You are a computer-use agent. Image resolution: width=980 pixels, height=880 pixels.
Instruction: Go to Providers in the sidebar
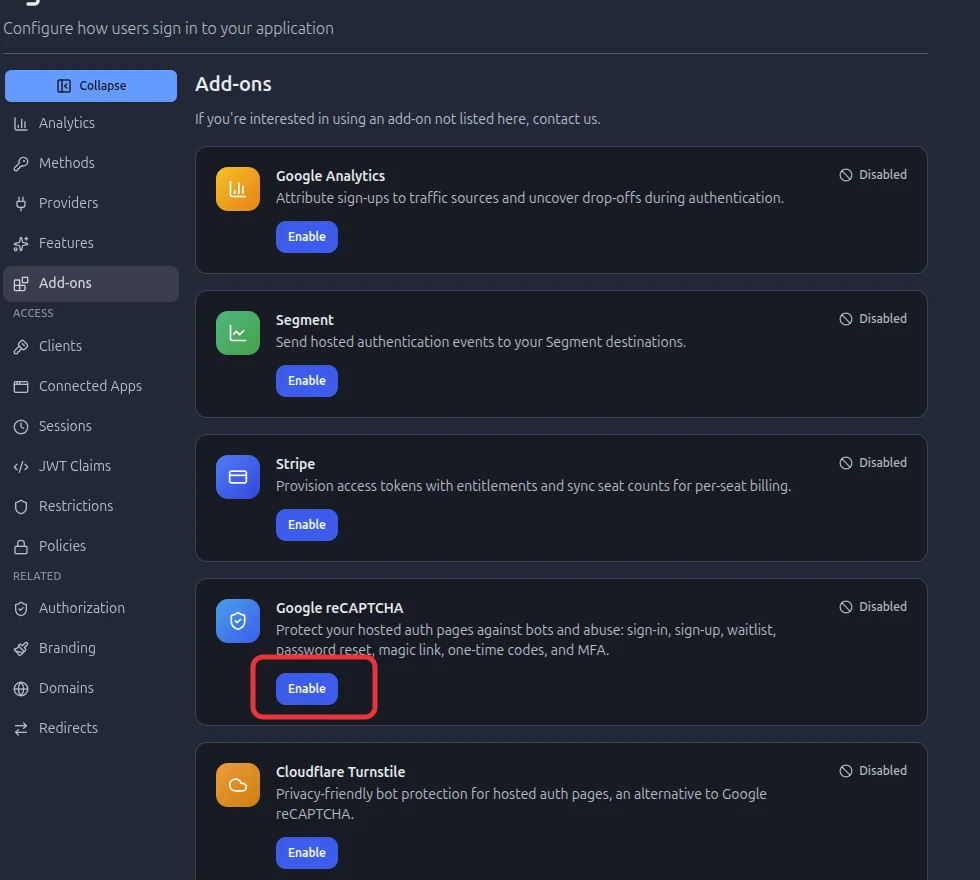point(91,203)
